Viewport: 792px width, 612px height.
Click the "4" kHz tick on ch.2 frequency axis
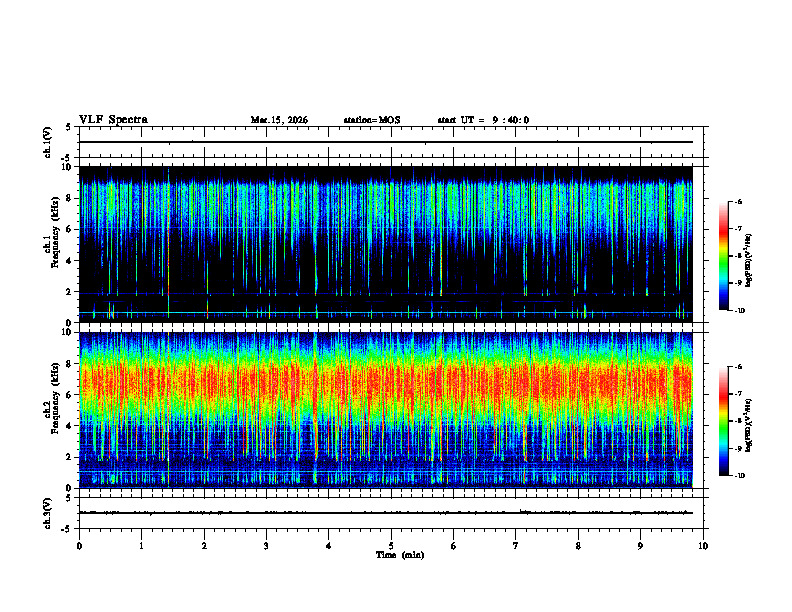[70, 427]
